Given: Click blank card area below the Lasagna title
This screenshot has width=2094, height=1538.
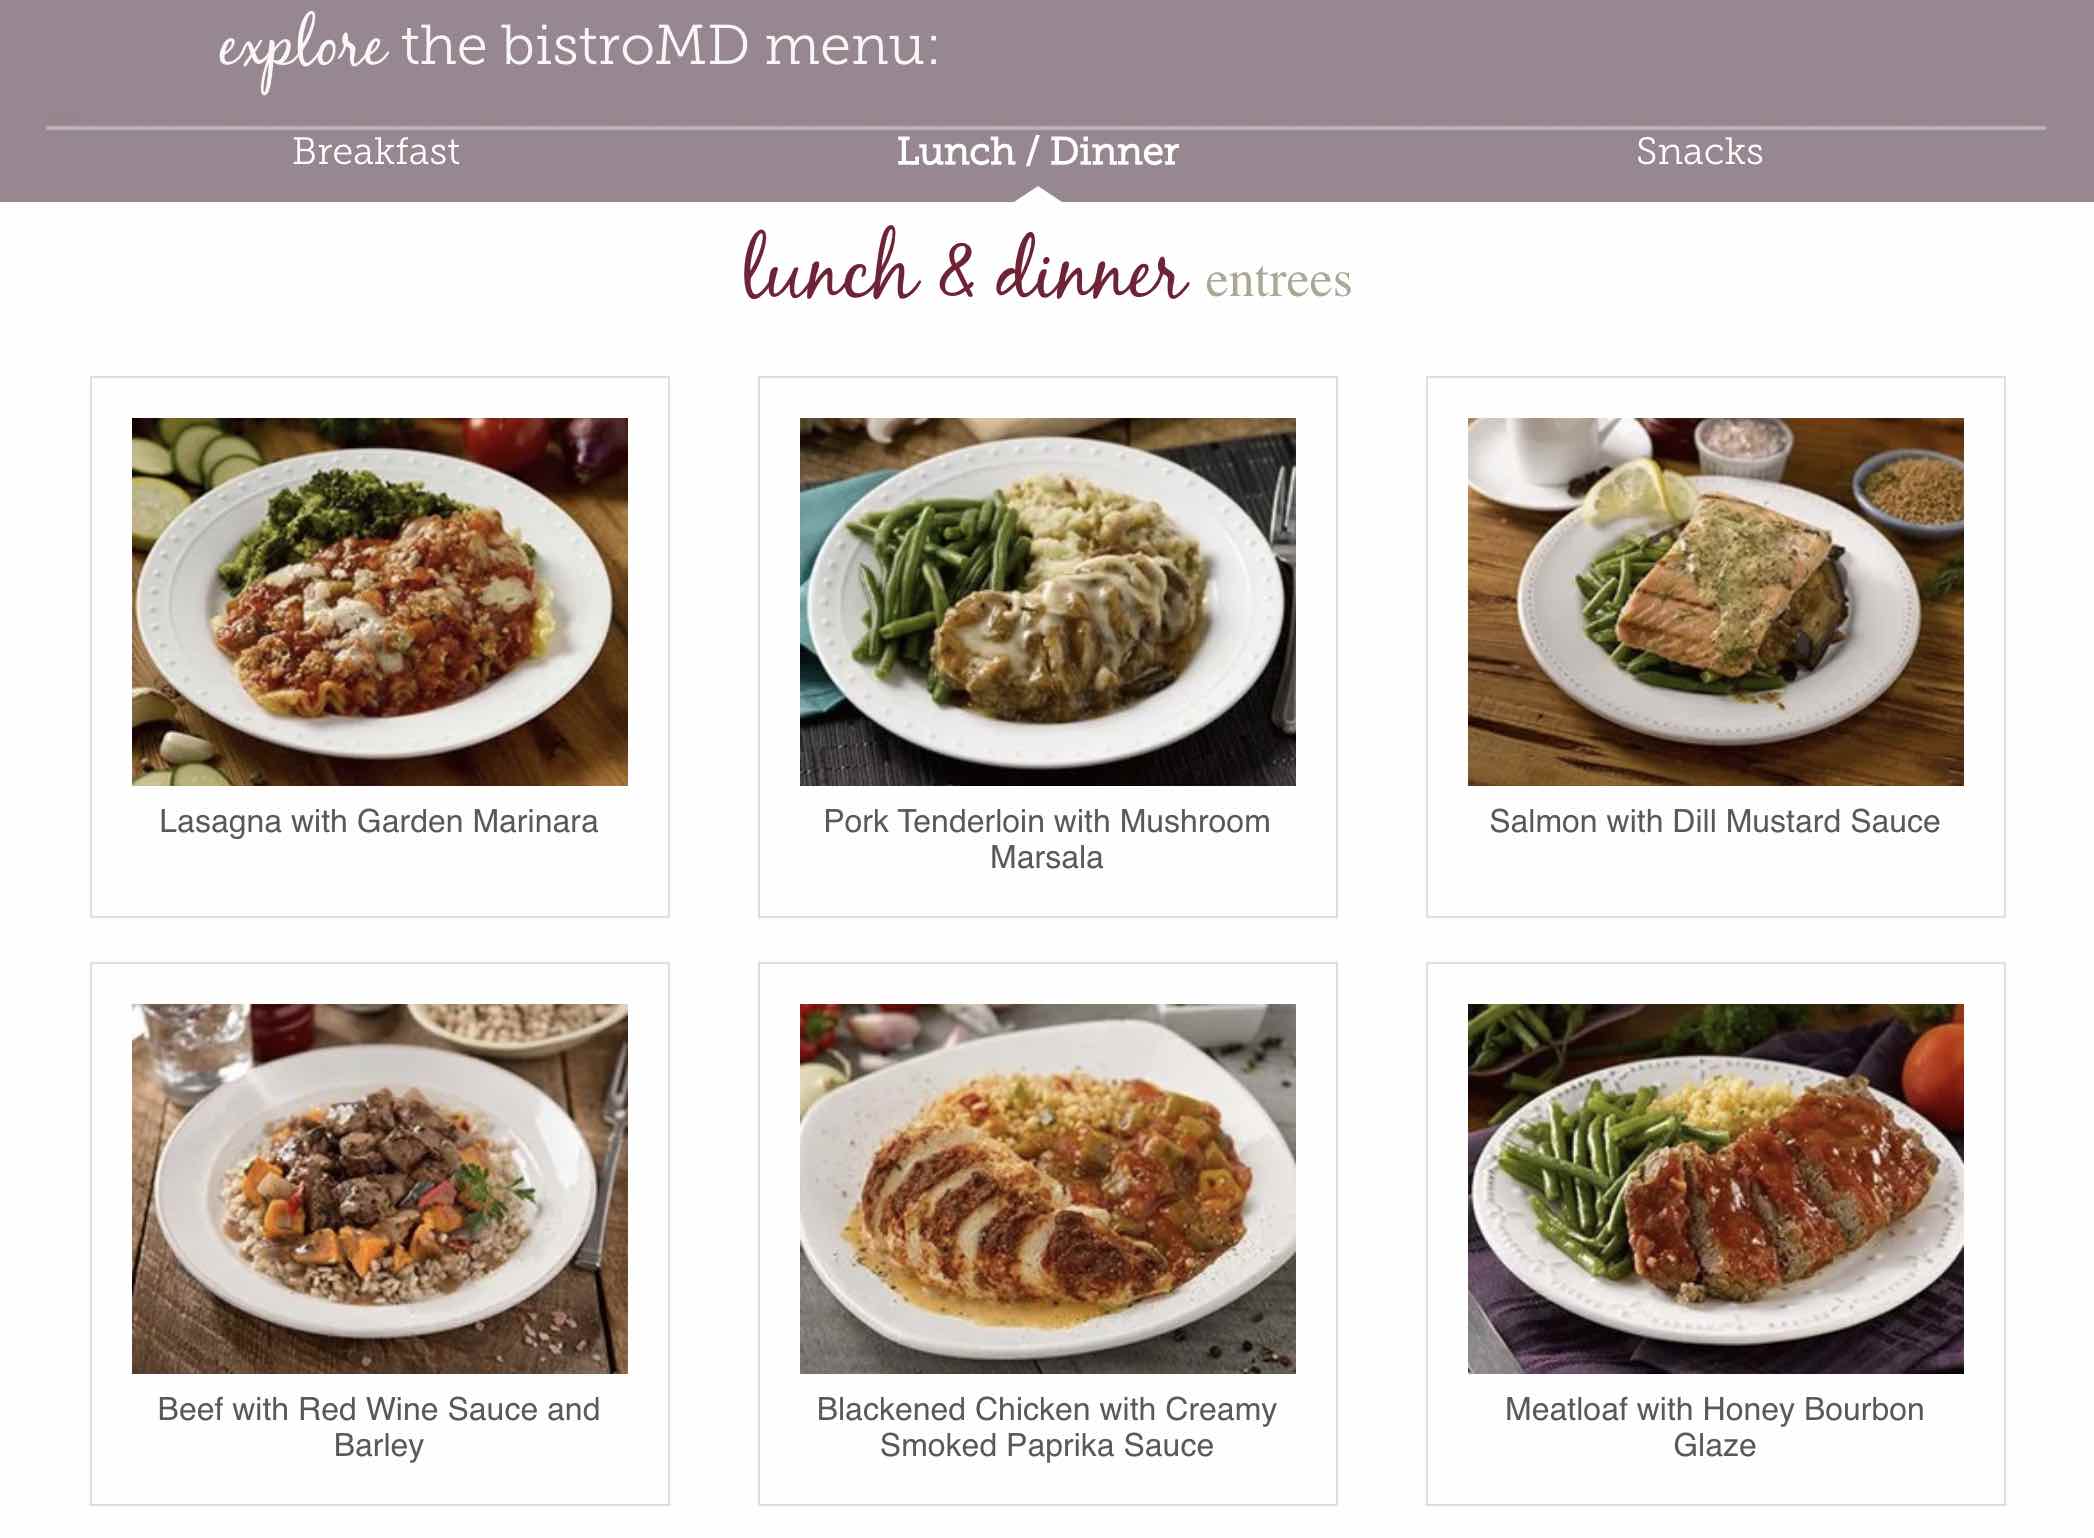Looking at the screenshot, I should [x=380, y=878].
